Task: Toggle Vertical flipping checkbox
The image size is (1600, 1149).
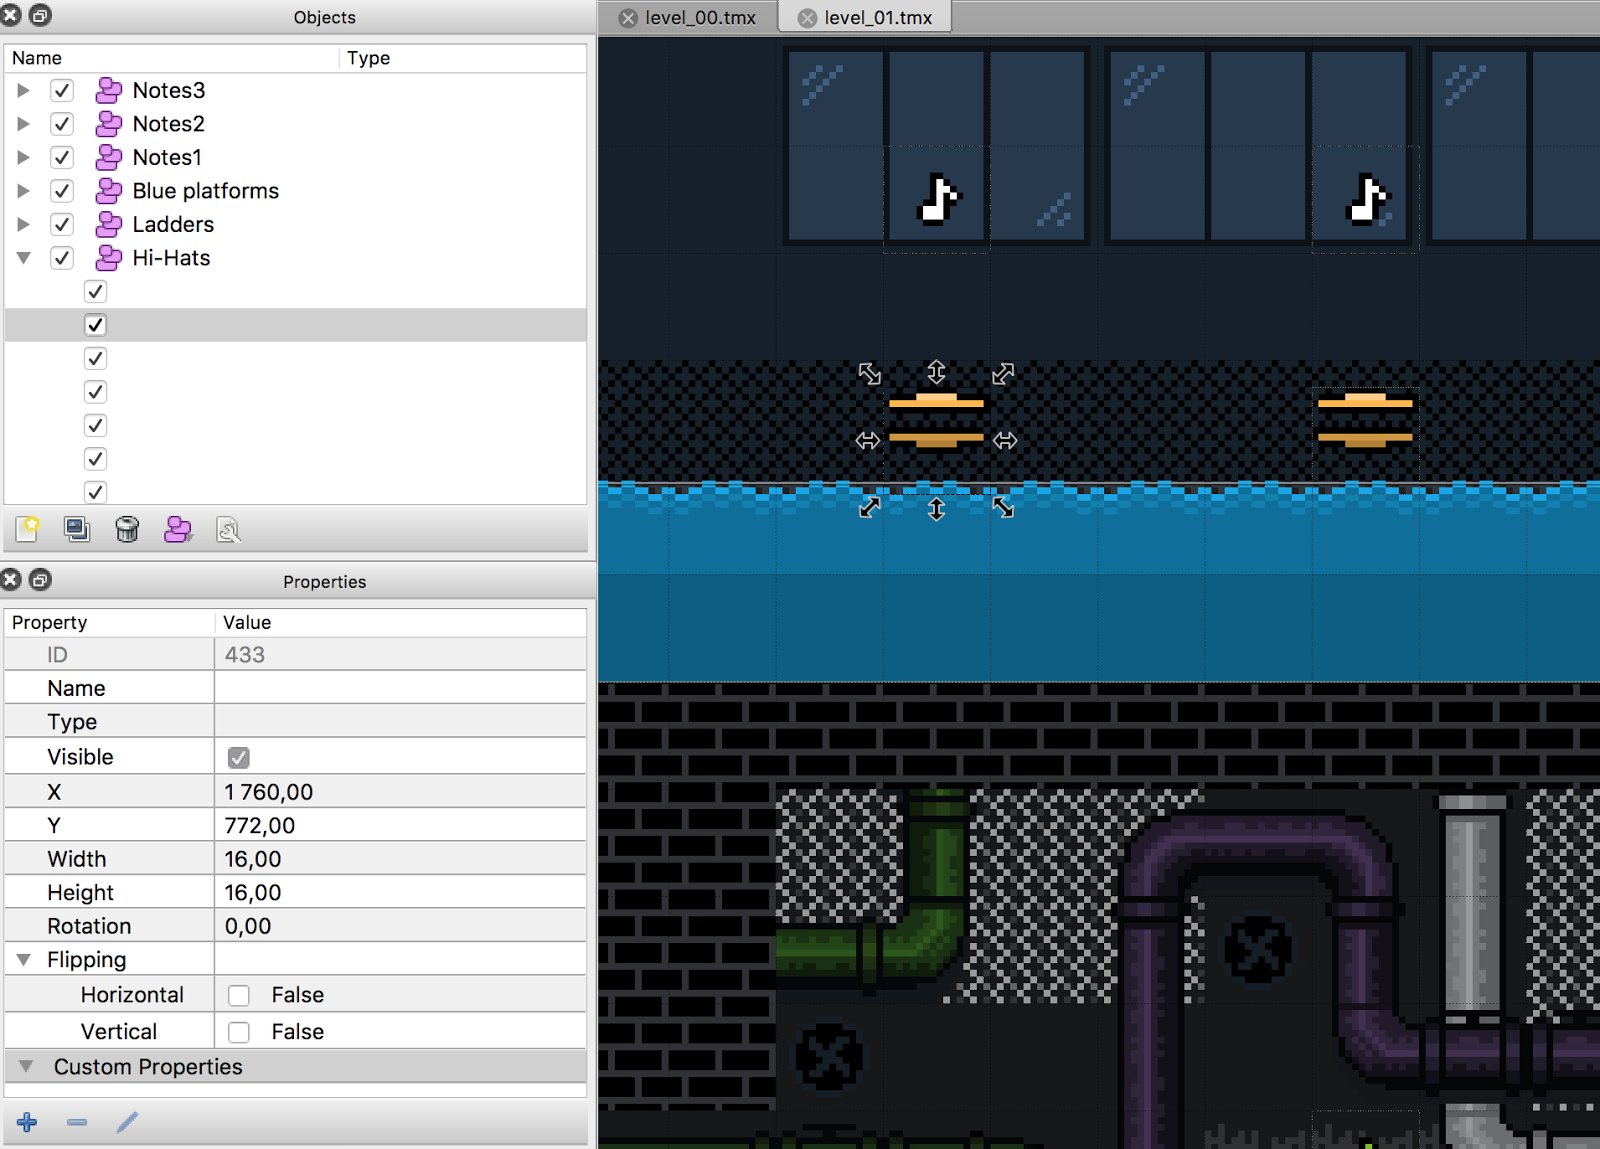Action: (x=238, y=1031)
